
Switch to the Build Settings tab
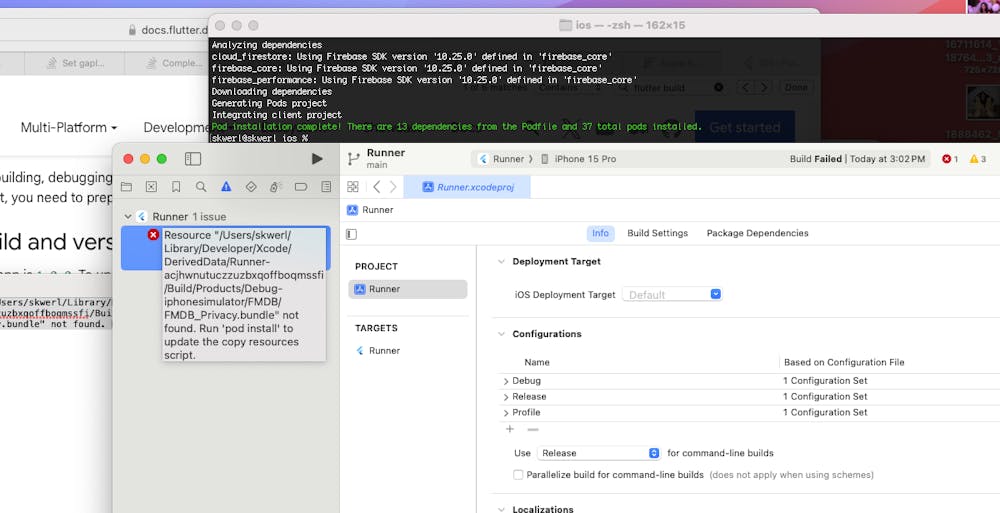(x=658, y=234)
